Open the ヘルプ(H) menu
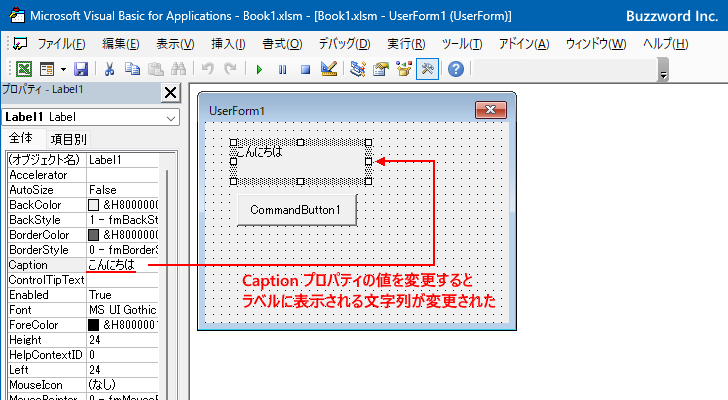Viewport: 728px width, 400px height. click(x=665, y=44)
